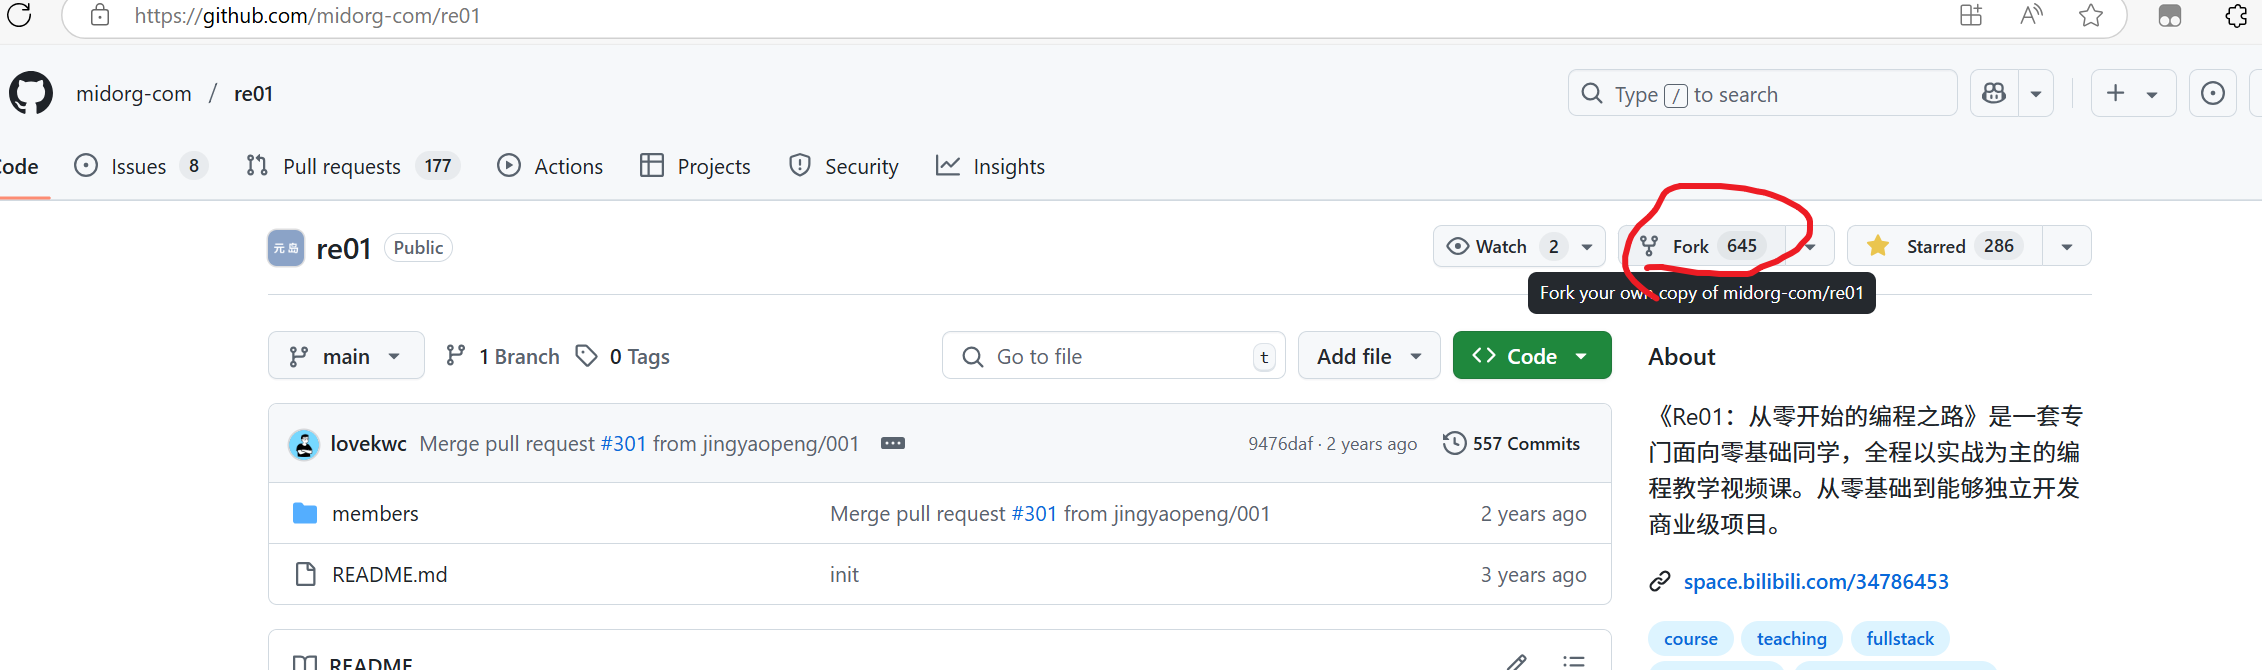The width and height of the screenshot is (2262, 670).
Task: Reload page with browser refresh icon
Action: coord(20,14)
